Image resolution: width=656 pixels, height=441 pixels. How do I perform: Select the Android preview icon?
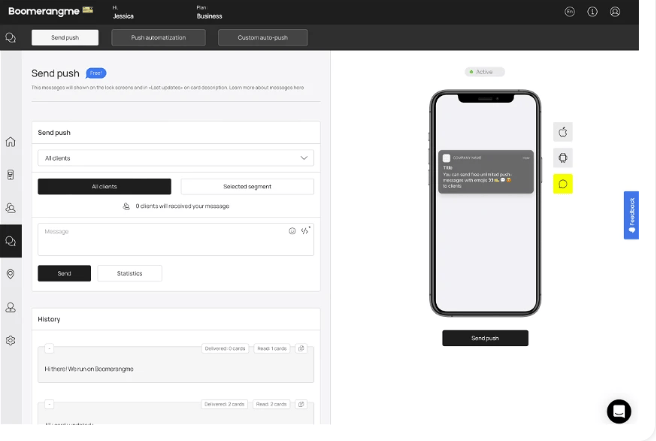pos(563,158)
